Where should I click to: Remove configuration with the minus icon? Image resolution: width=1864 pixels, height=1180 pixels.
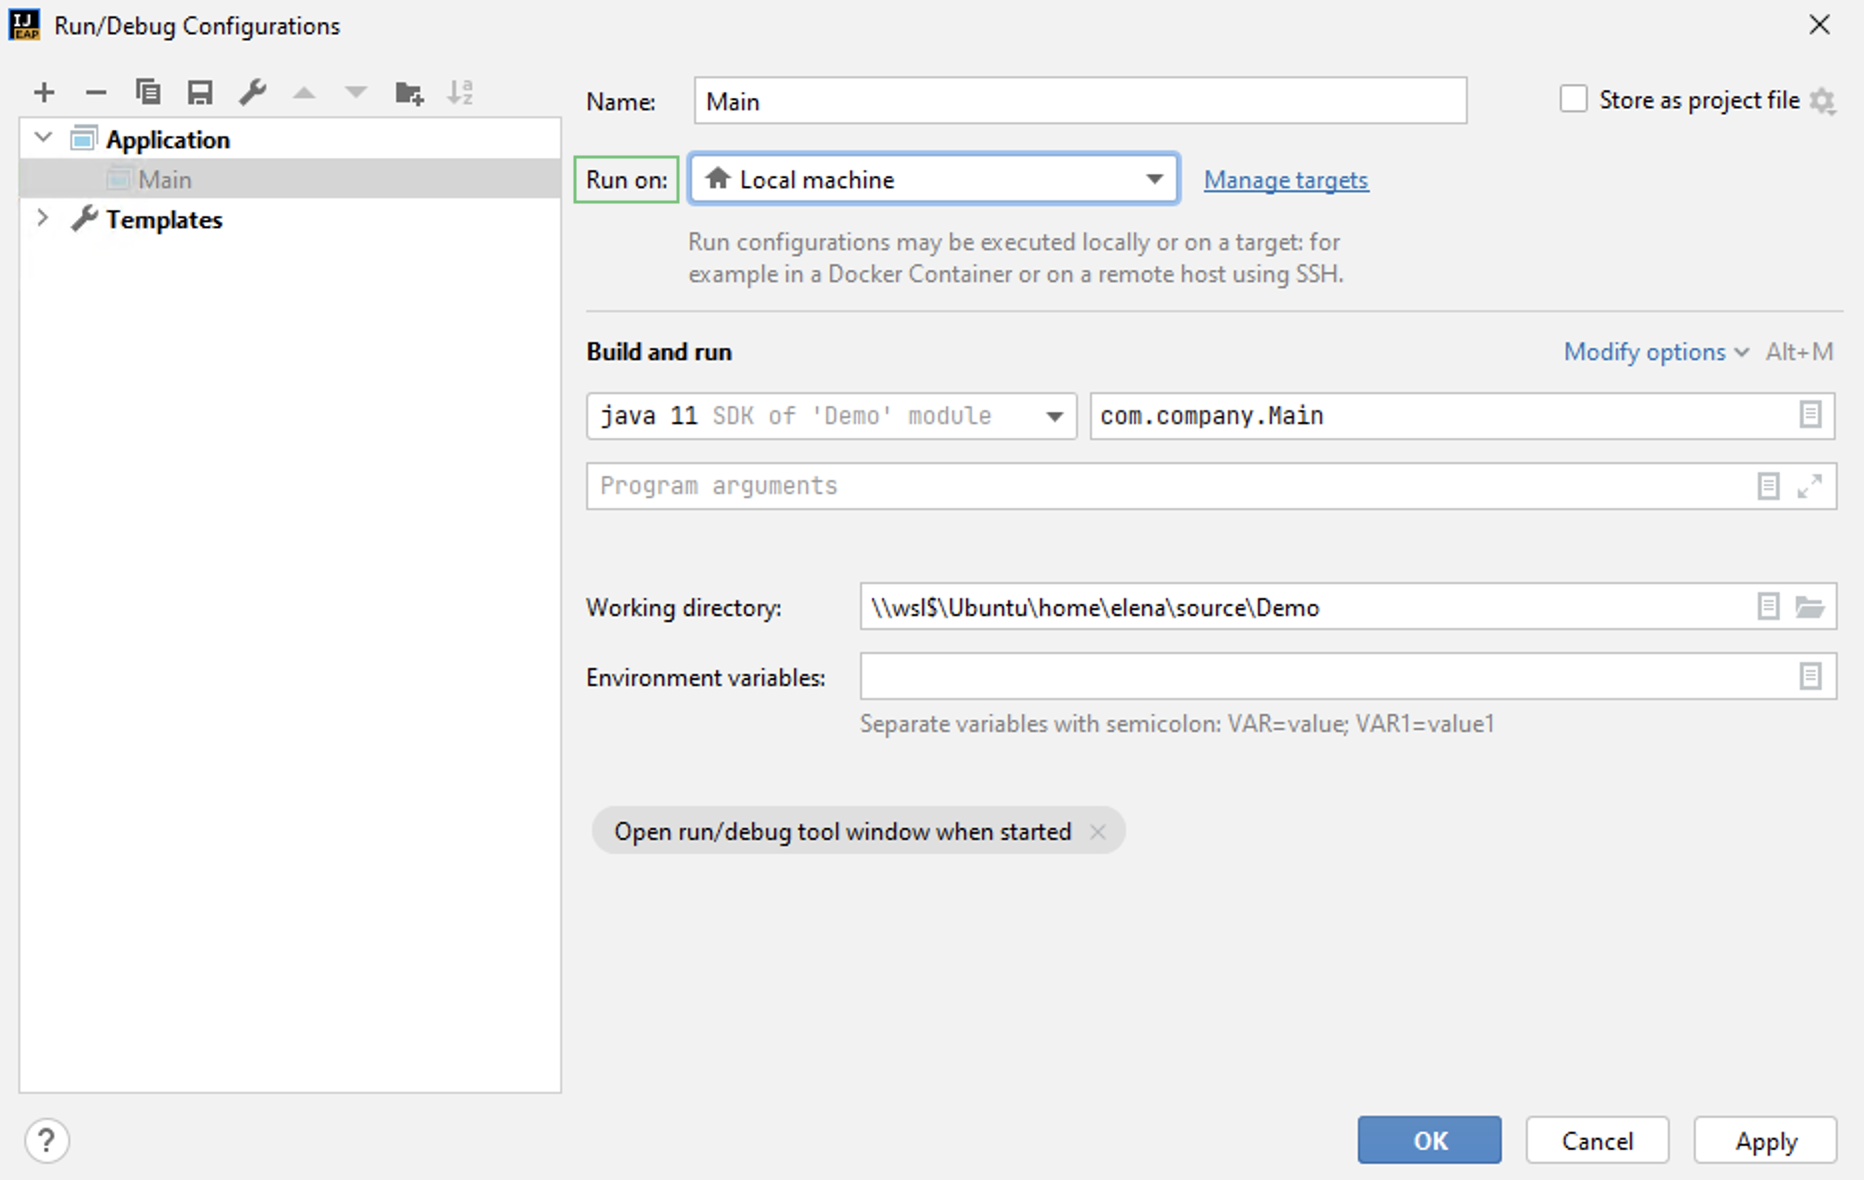coord(96,93)
